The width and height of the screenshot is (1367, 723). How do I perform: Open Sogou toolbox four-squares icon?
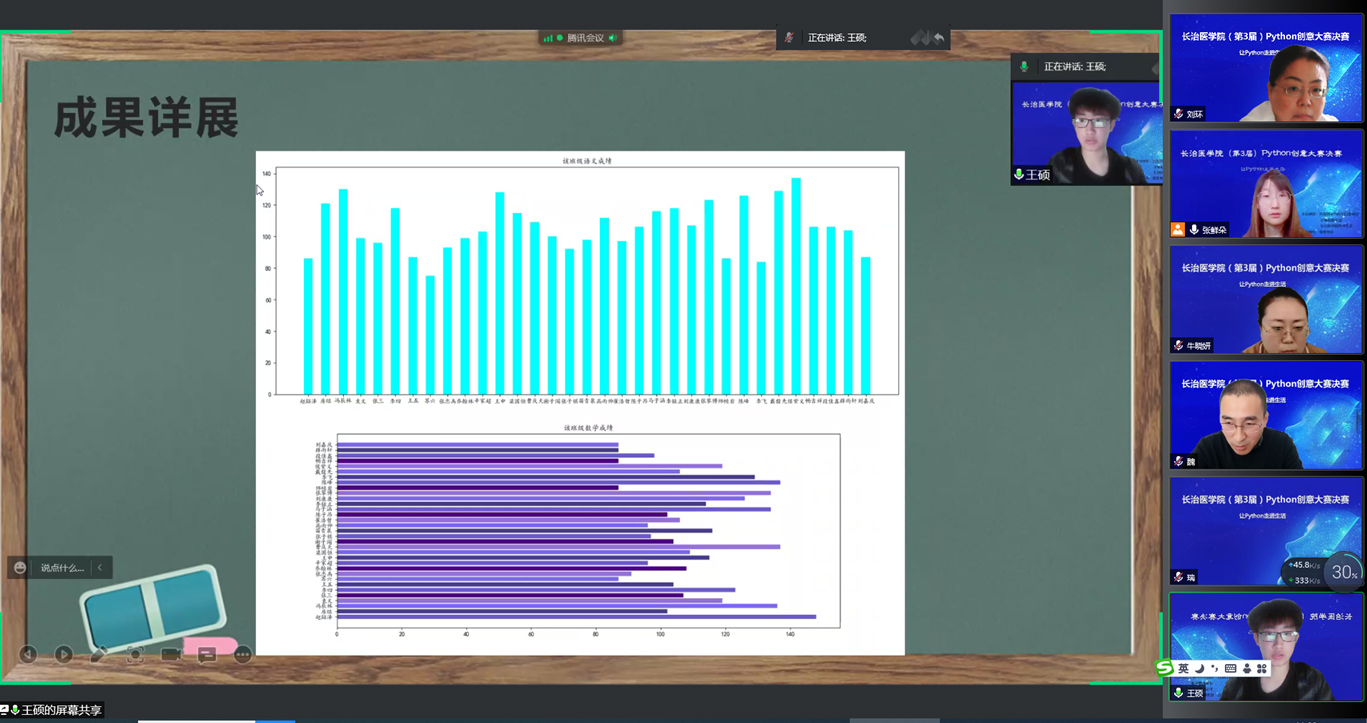[x=1262, y=668]
